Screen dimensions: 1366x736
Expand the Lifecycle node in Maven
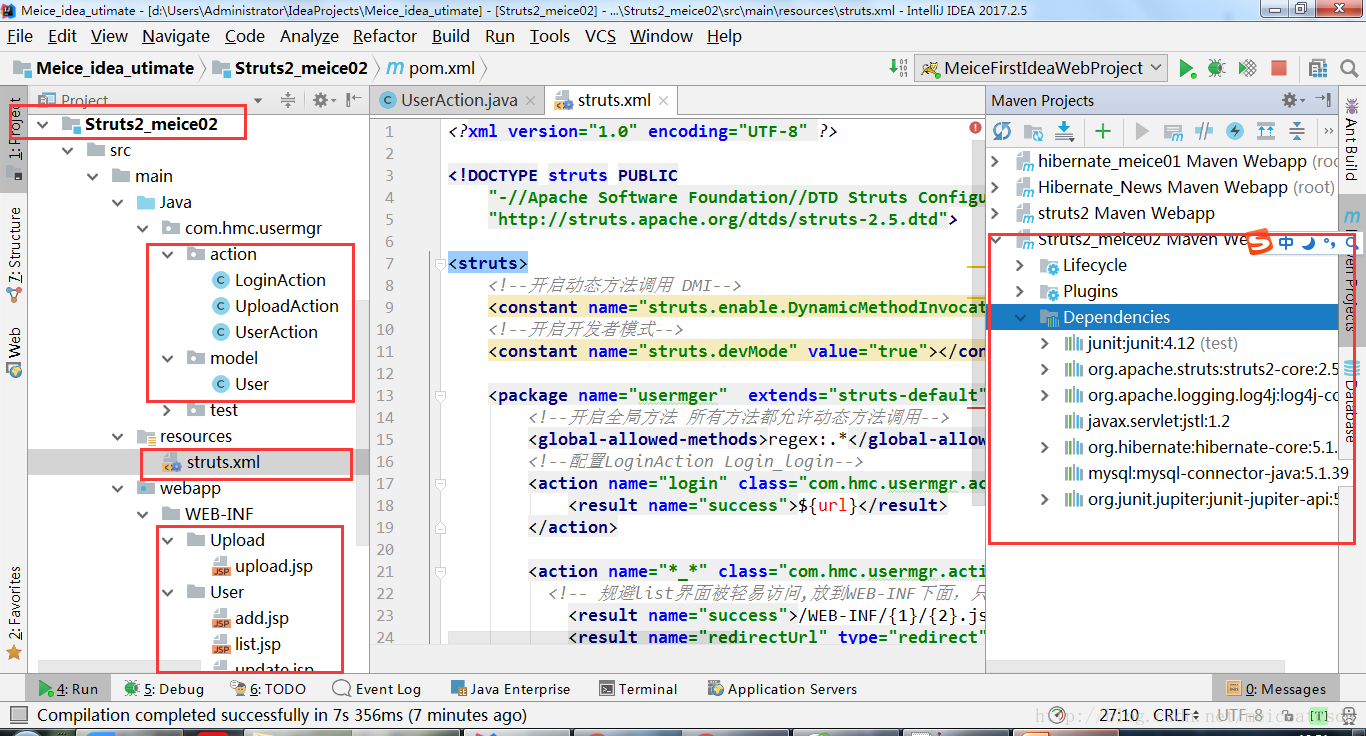coord(1020,265)
